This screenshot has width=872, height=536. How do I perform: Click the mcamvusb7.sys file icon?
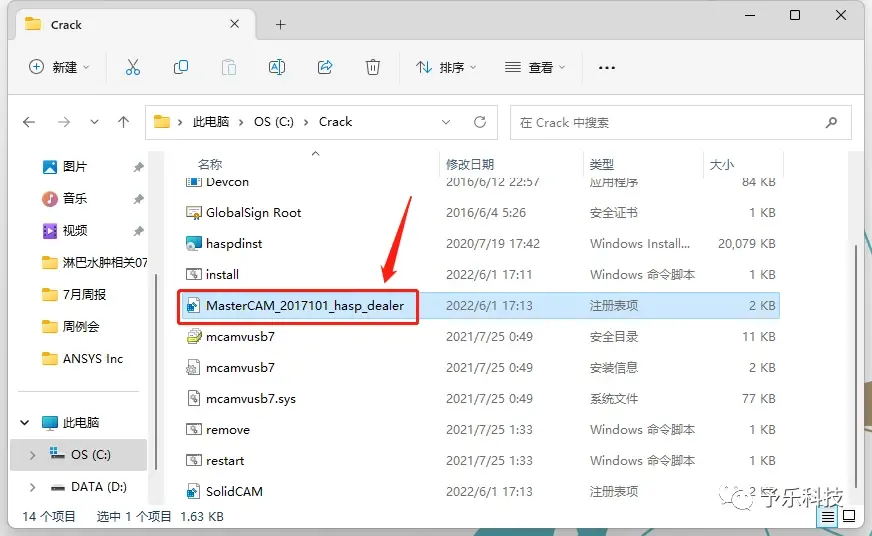coord(193,399)
